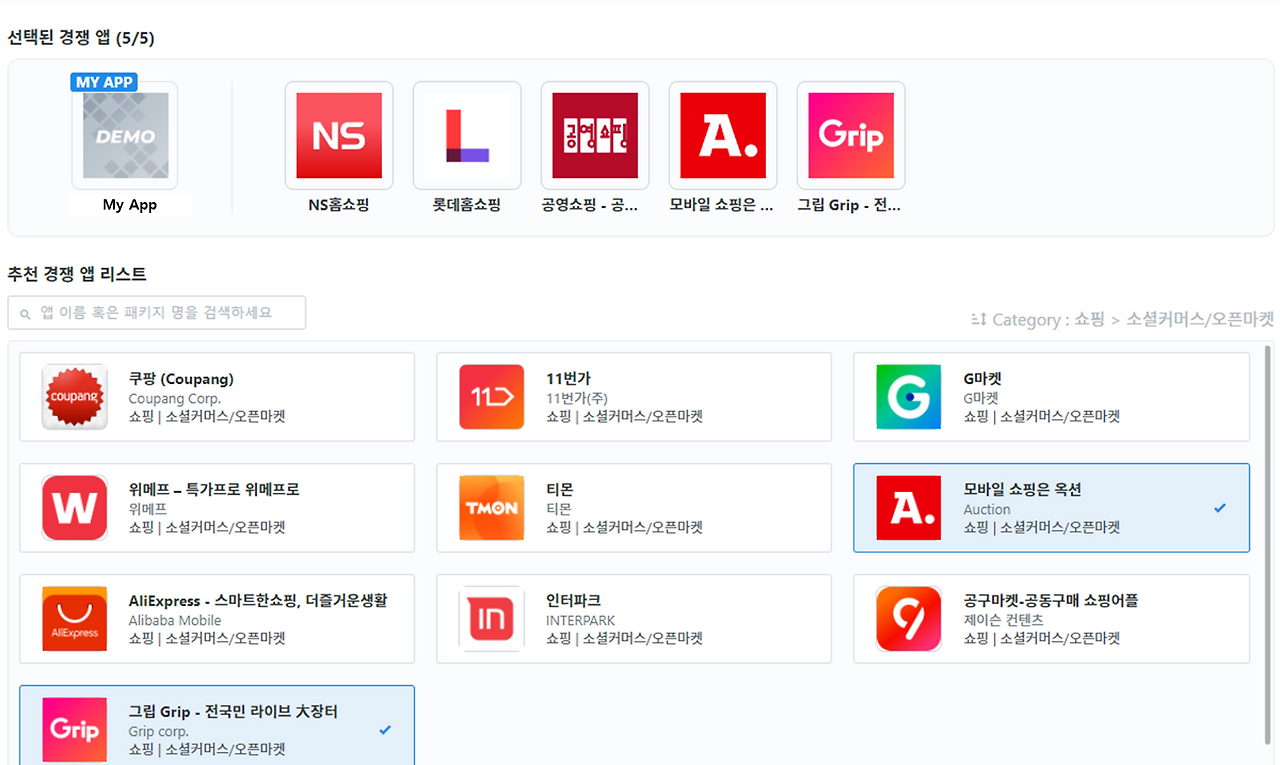Click the 추천 경쟁 앱 리스트 heading

[x=77, y=273]
